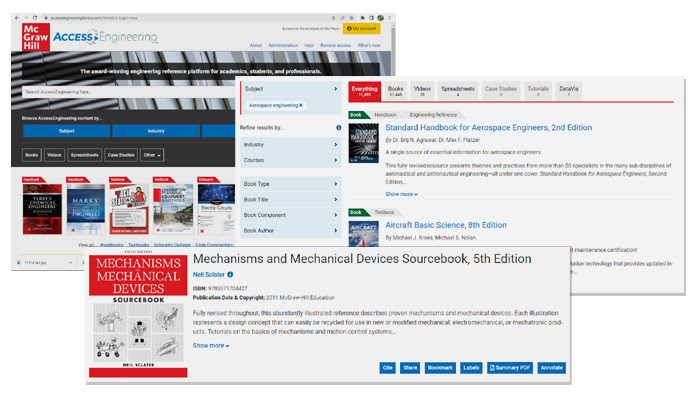Click the browser forward arrow

click(x=26, y=18)
